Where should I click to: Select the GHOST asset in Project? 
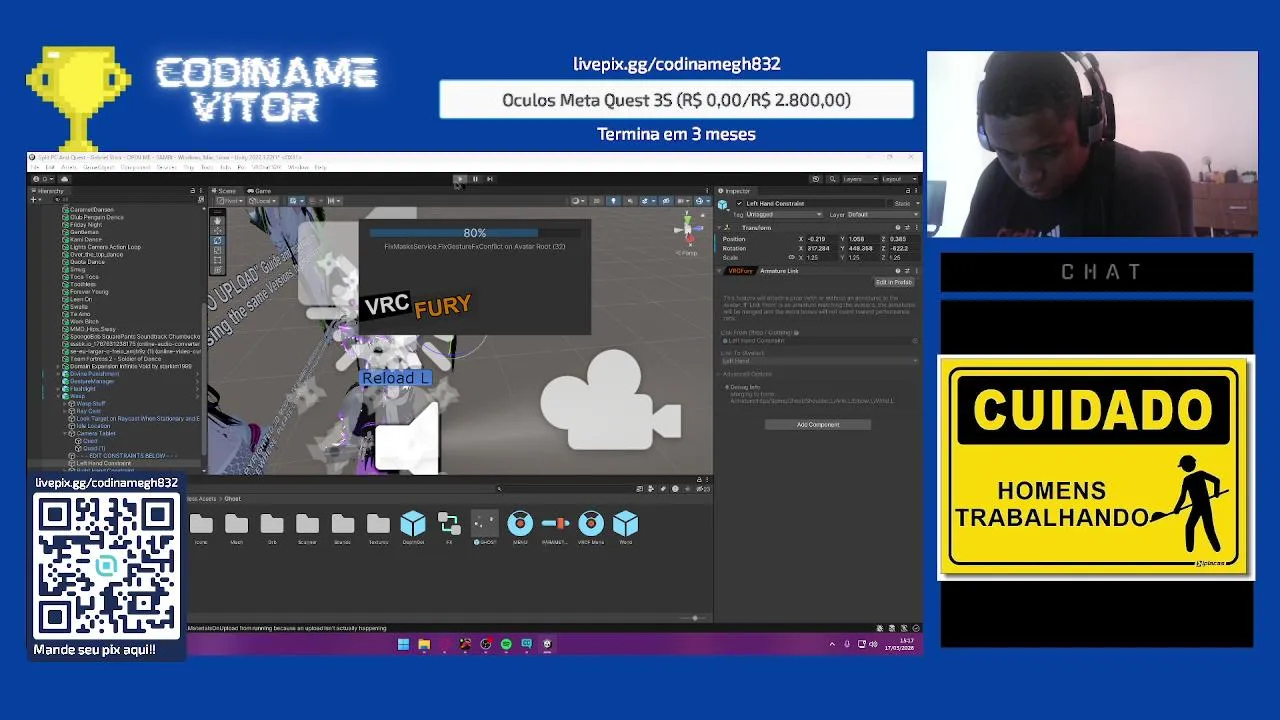pyautogui.click(x=484, y=529)
